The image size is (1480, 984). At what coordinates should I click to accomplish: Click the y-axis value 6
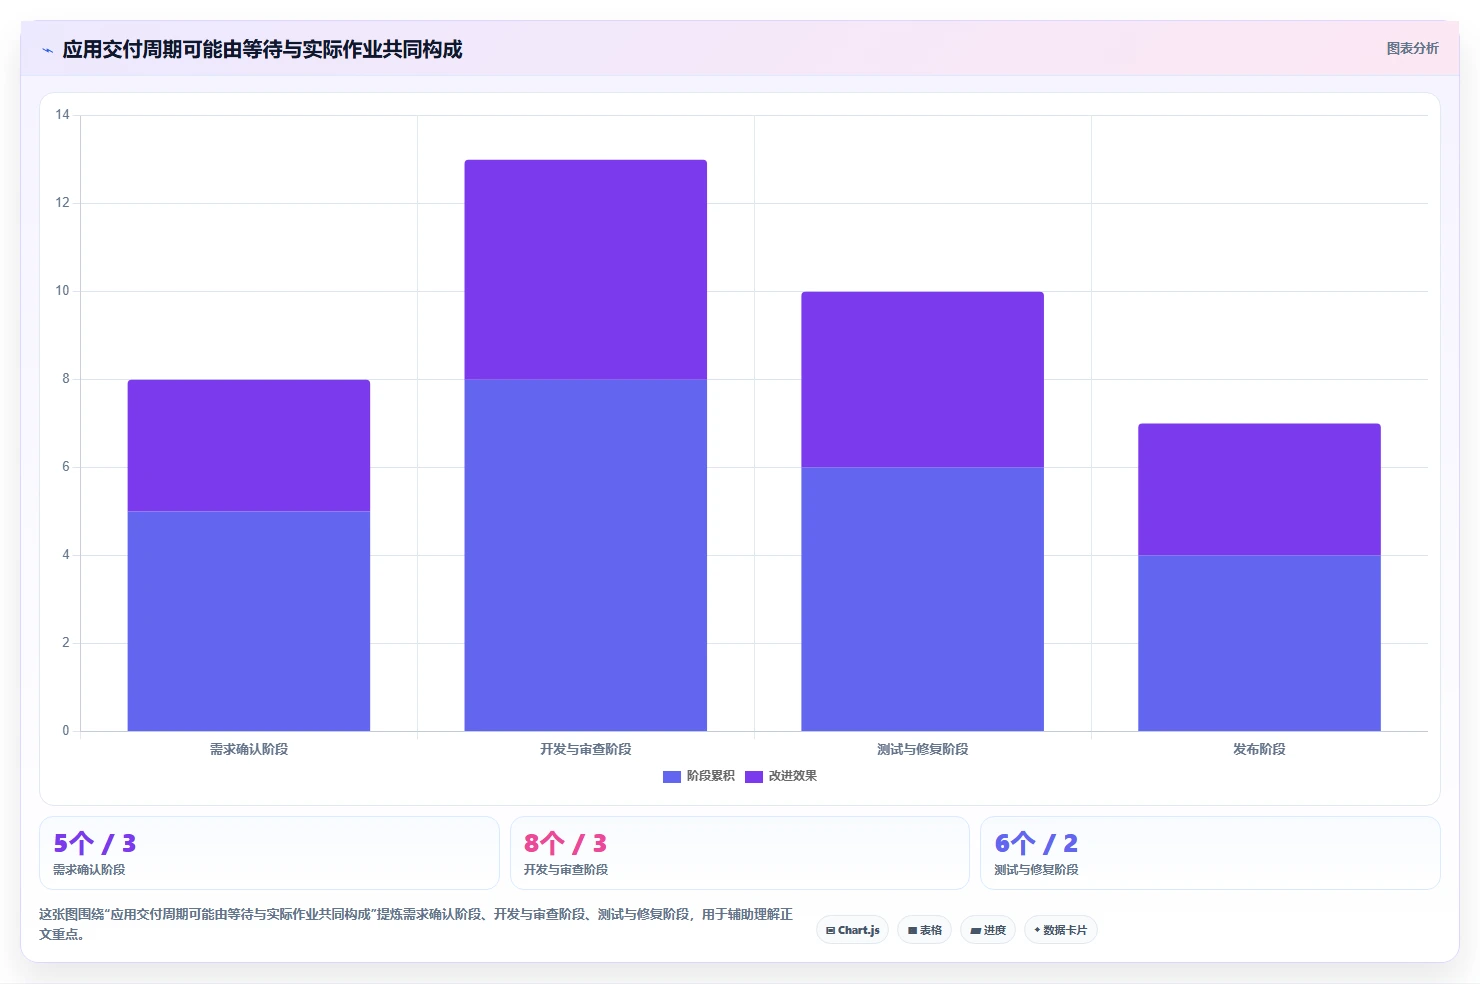click(x=66, y=467)
